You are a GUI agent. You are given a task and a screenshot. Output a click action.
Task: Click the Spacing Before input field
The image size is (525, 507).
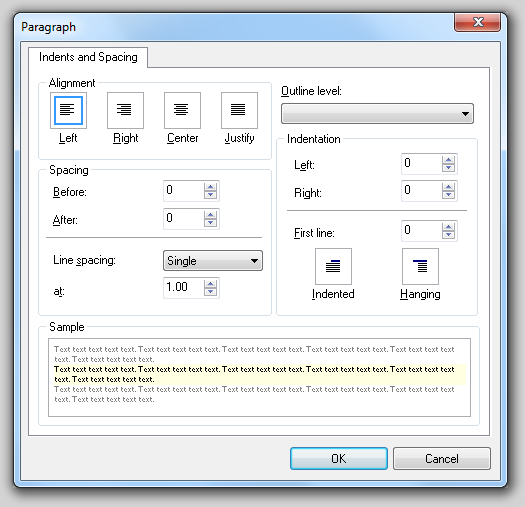(184, 191)
